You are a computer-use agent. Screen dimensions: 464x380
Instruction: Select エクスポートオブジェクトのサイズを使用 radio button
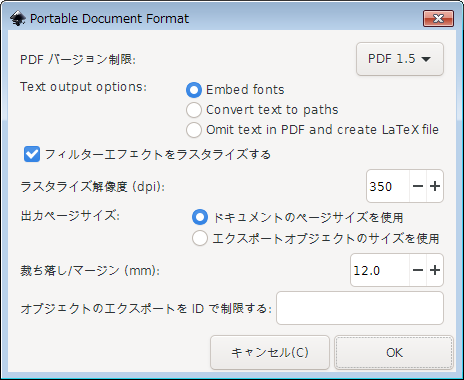pos(200,238)
